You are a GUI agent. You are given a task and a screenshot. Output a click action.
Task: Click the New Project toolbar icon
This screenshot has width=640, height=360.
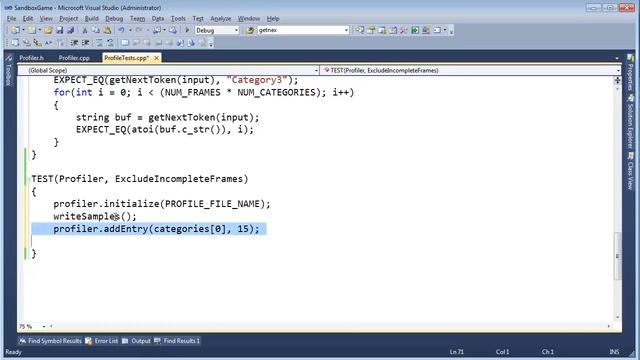click(16, 30)
